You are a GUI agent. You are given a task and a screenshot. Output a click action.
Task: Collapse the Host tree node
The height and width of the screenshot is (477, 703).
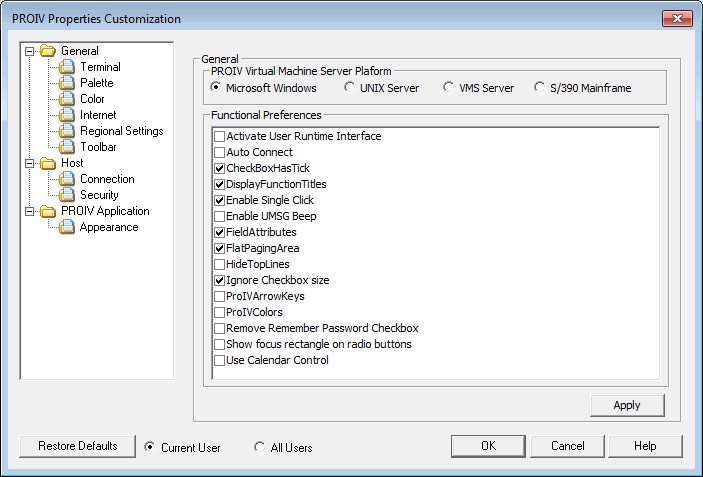coord(30,163)
